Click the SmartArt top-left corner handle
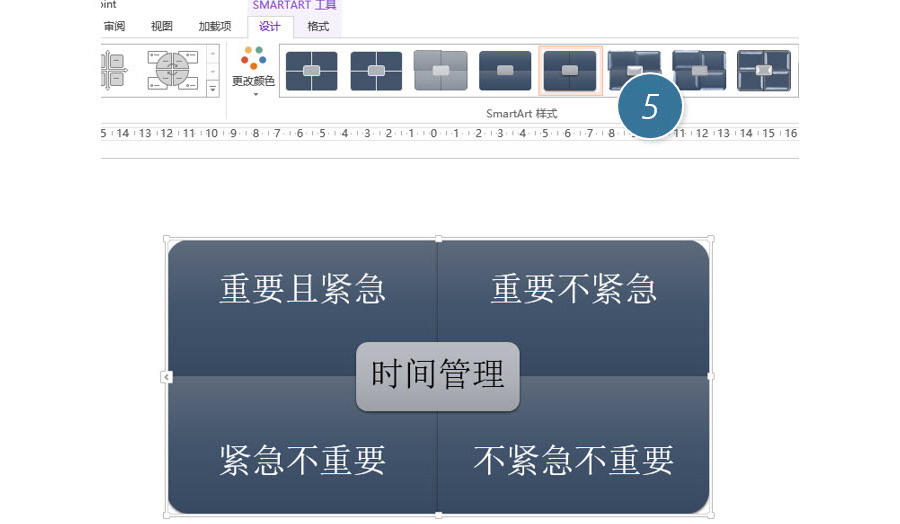Screen dimensions: 900x524 tap(167, 239)
